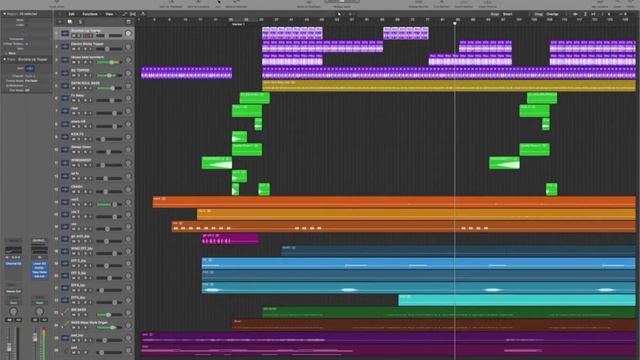Viewport: 640px width, 360px height.
Task: Mute track 20 in the header
Action: pos(74,278)
